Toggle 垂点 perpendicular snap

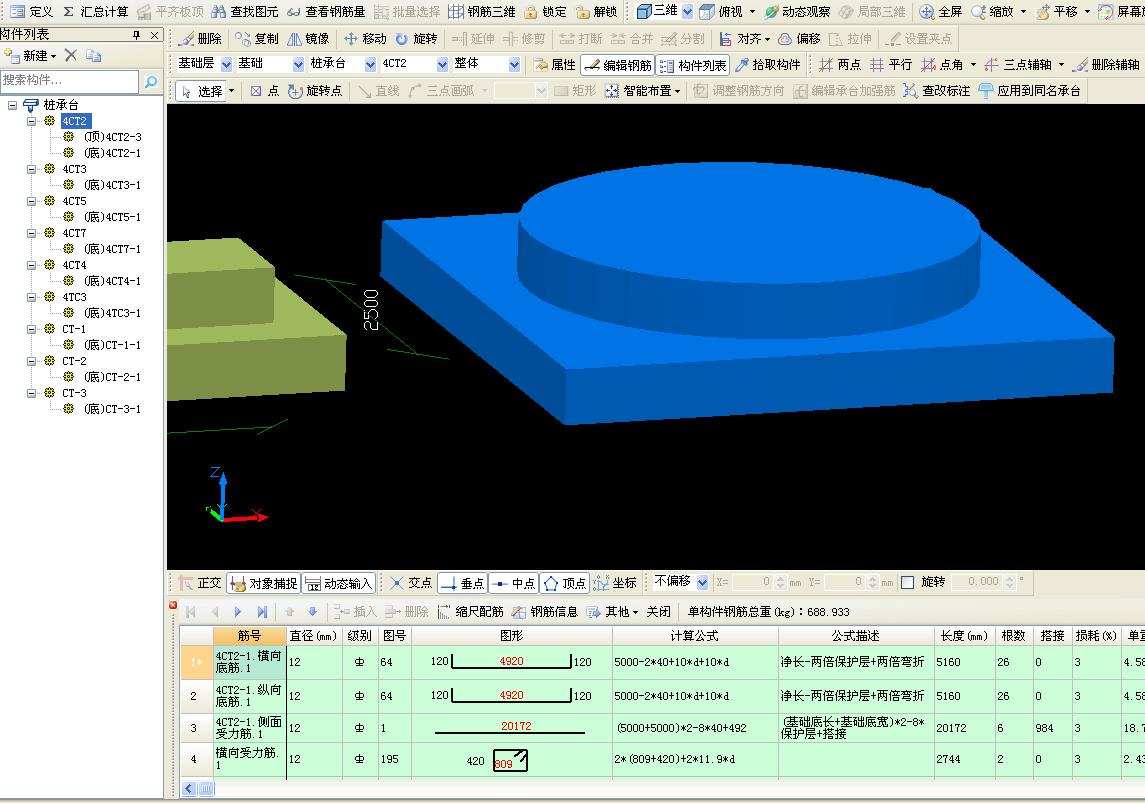click(x=463, y=583)
